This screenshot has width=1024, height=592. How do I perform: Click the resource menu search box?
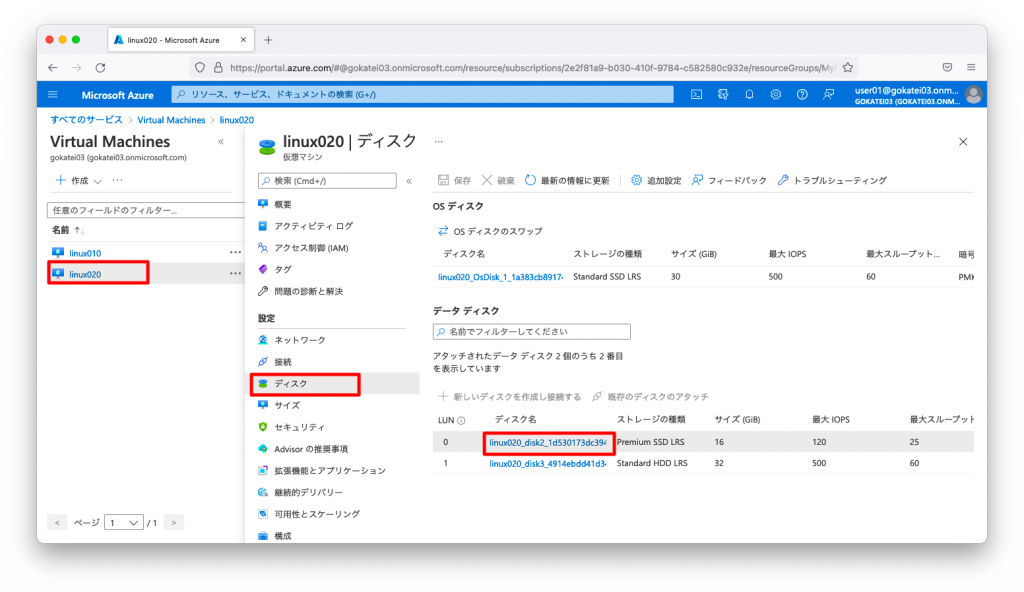point(327,181)
